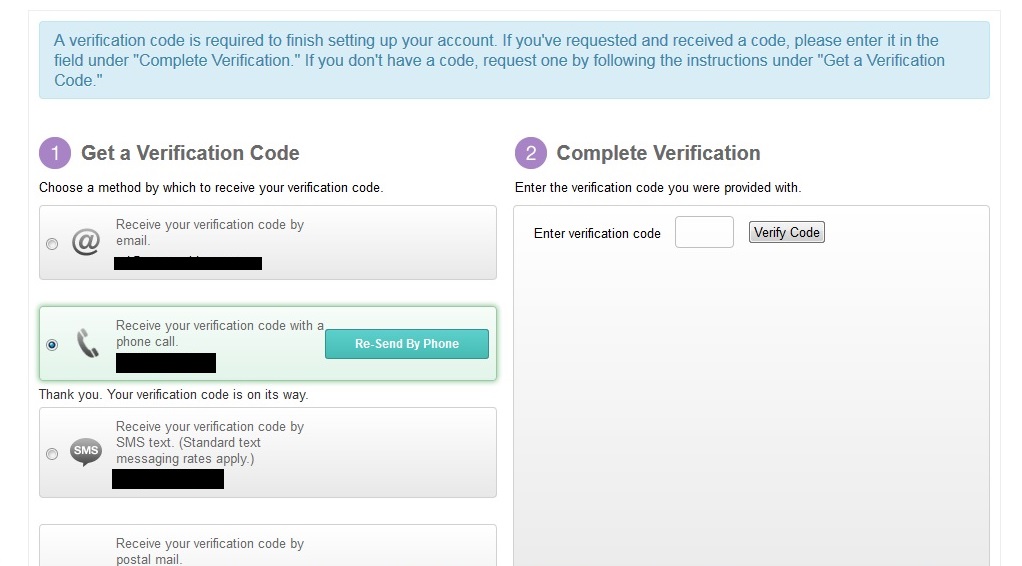Image resolution: width=1022 pixels, height=566 pixels.
Task: Click the SMS speech bubble icon
Action: 86,452
